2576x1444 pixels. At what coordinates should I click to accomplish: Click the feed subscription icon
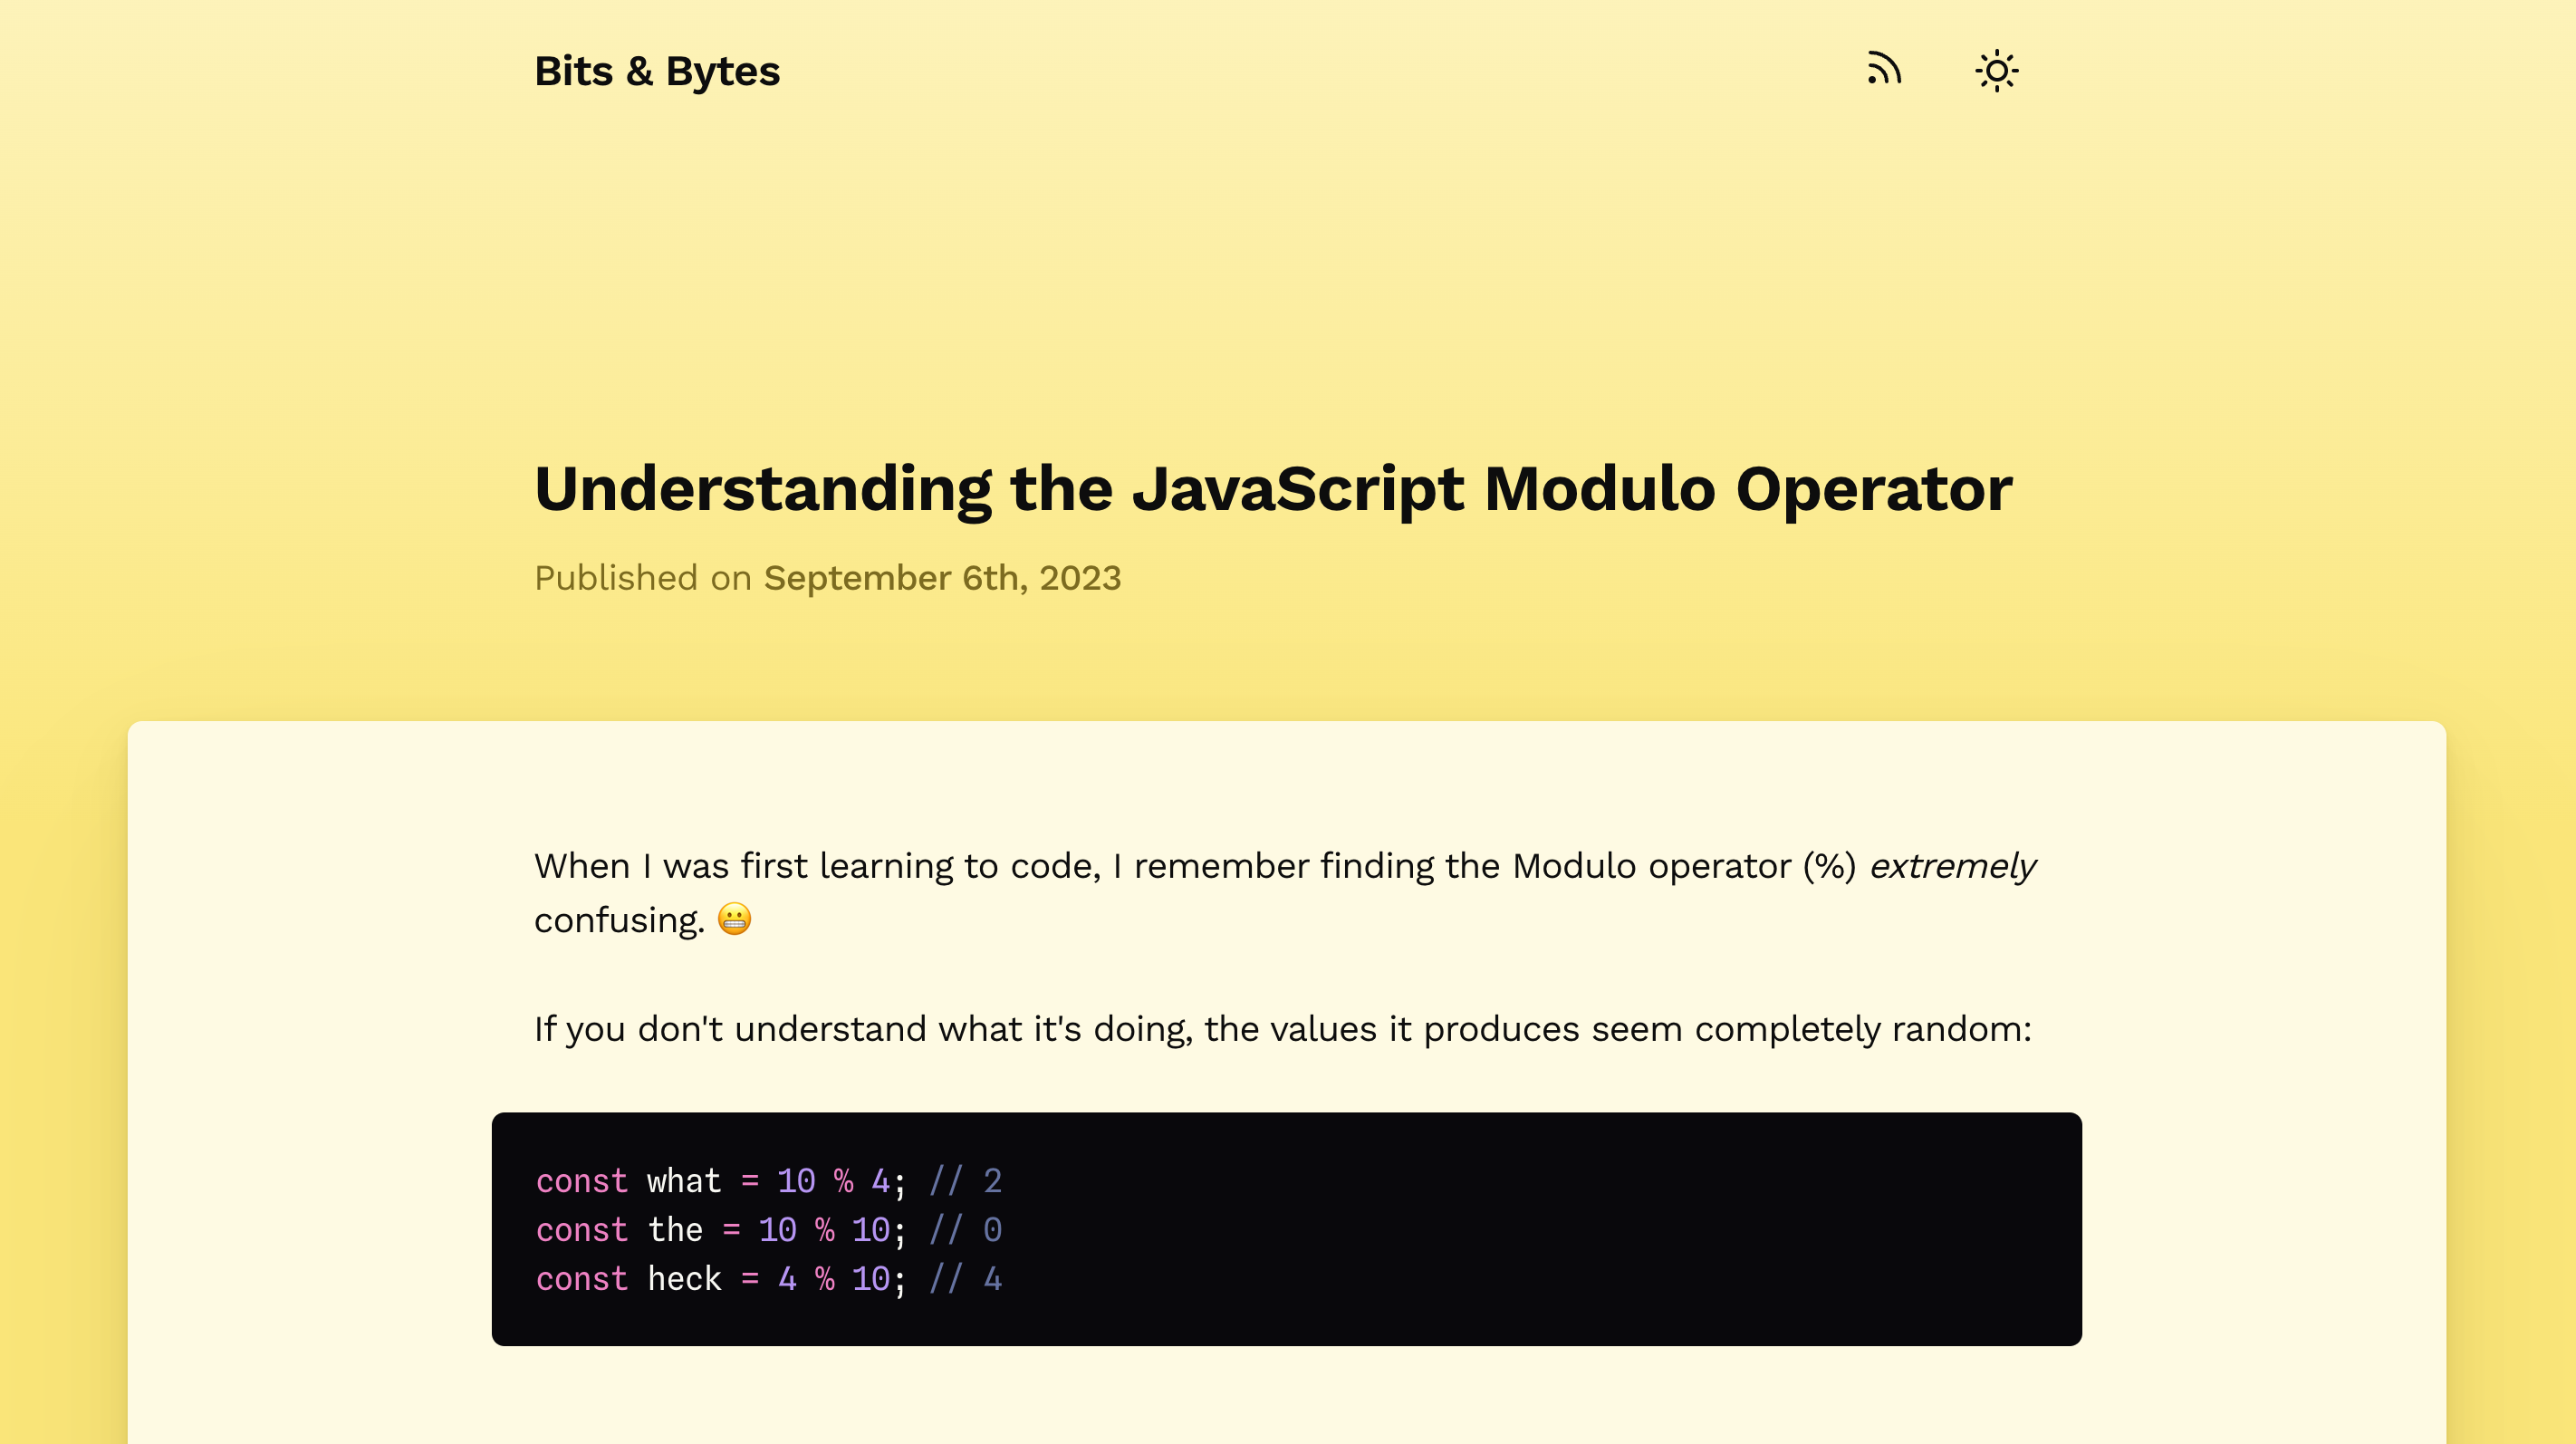click(1882, 71)
